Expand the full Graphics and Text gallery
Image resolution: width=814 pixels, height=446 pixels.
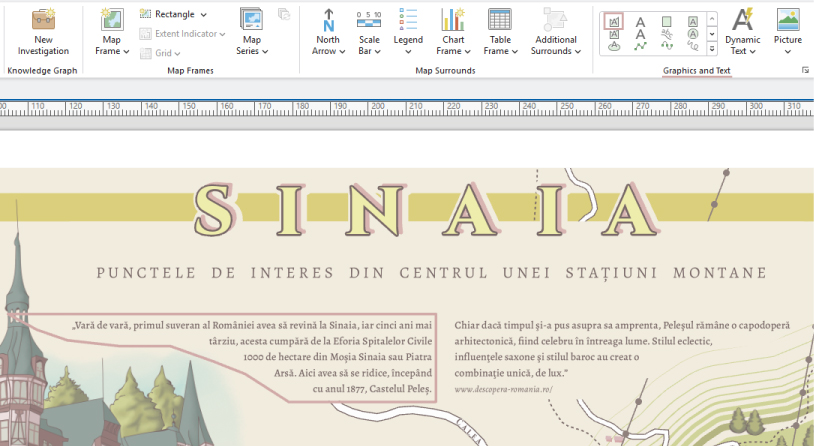712,47
